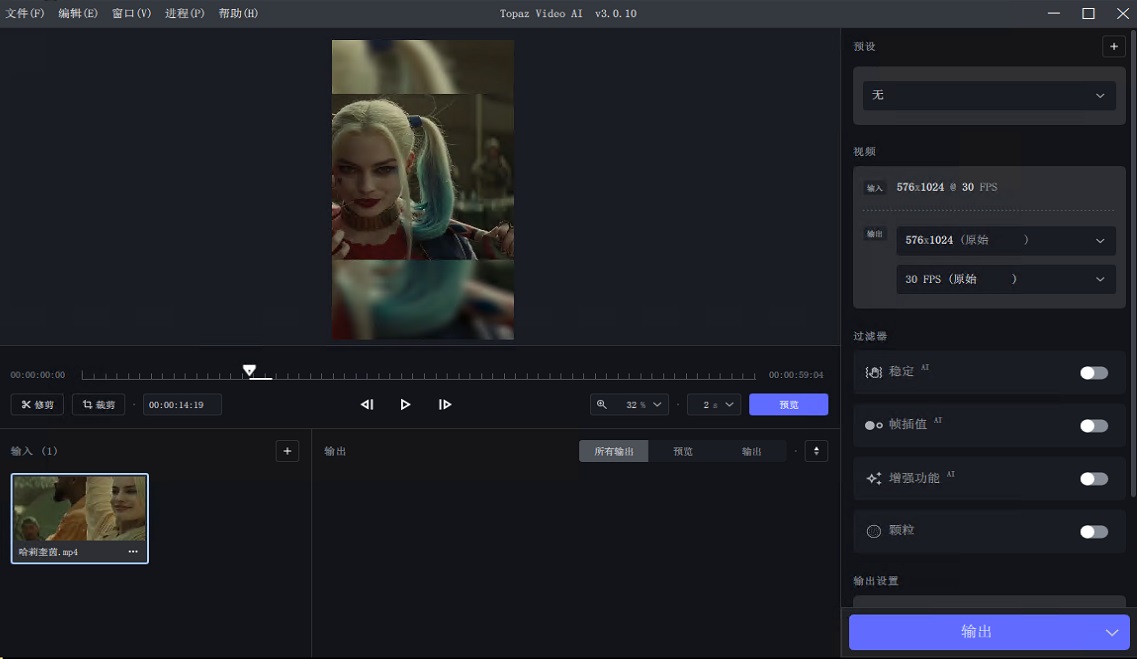Open the 576x1024 output resolution dropdown
The image size is (1137, 659).
[1005, 240]
